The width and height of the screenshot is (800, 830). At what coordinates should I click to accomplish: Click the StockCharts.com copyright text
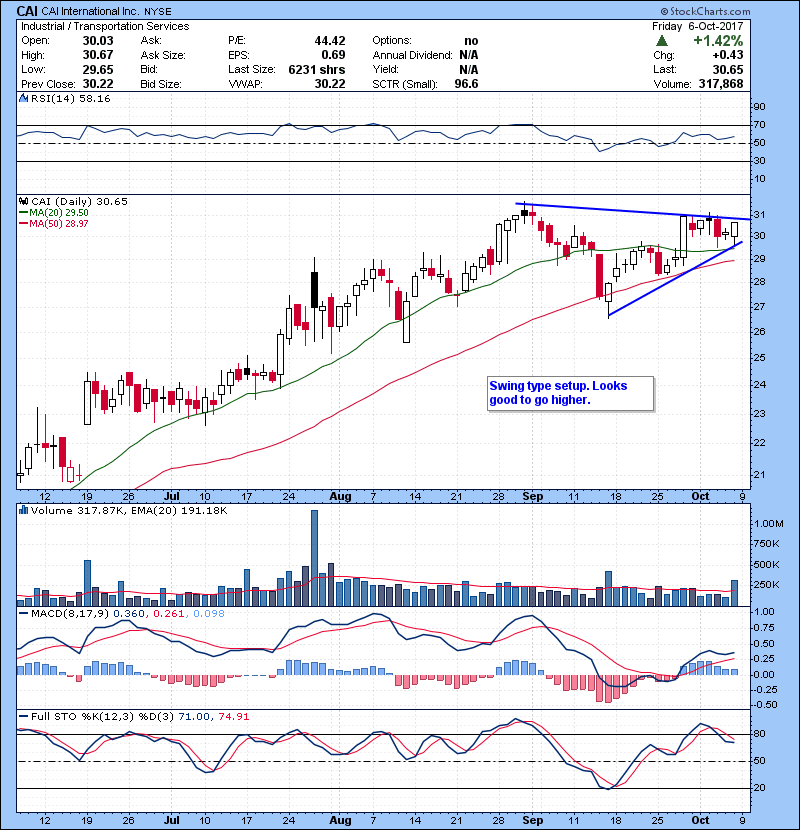click(x=705, y=11)
